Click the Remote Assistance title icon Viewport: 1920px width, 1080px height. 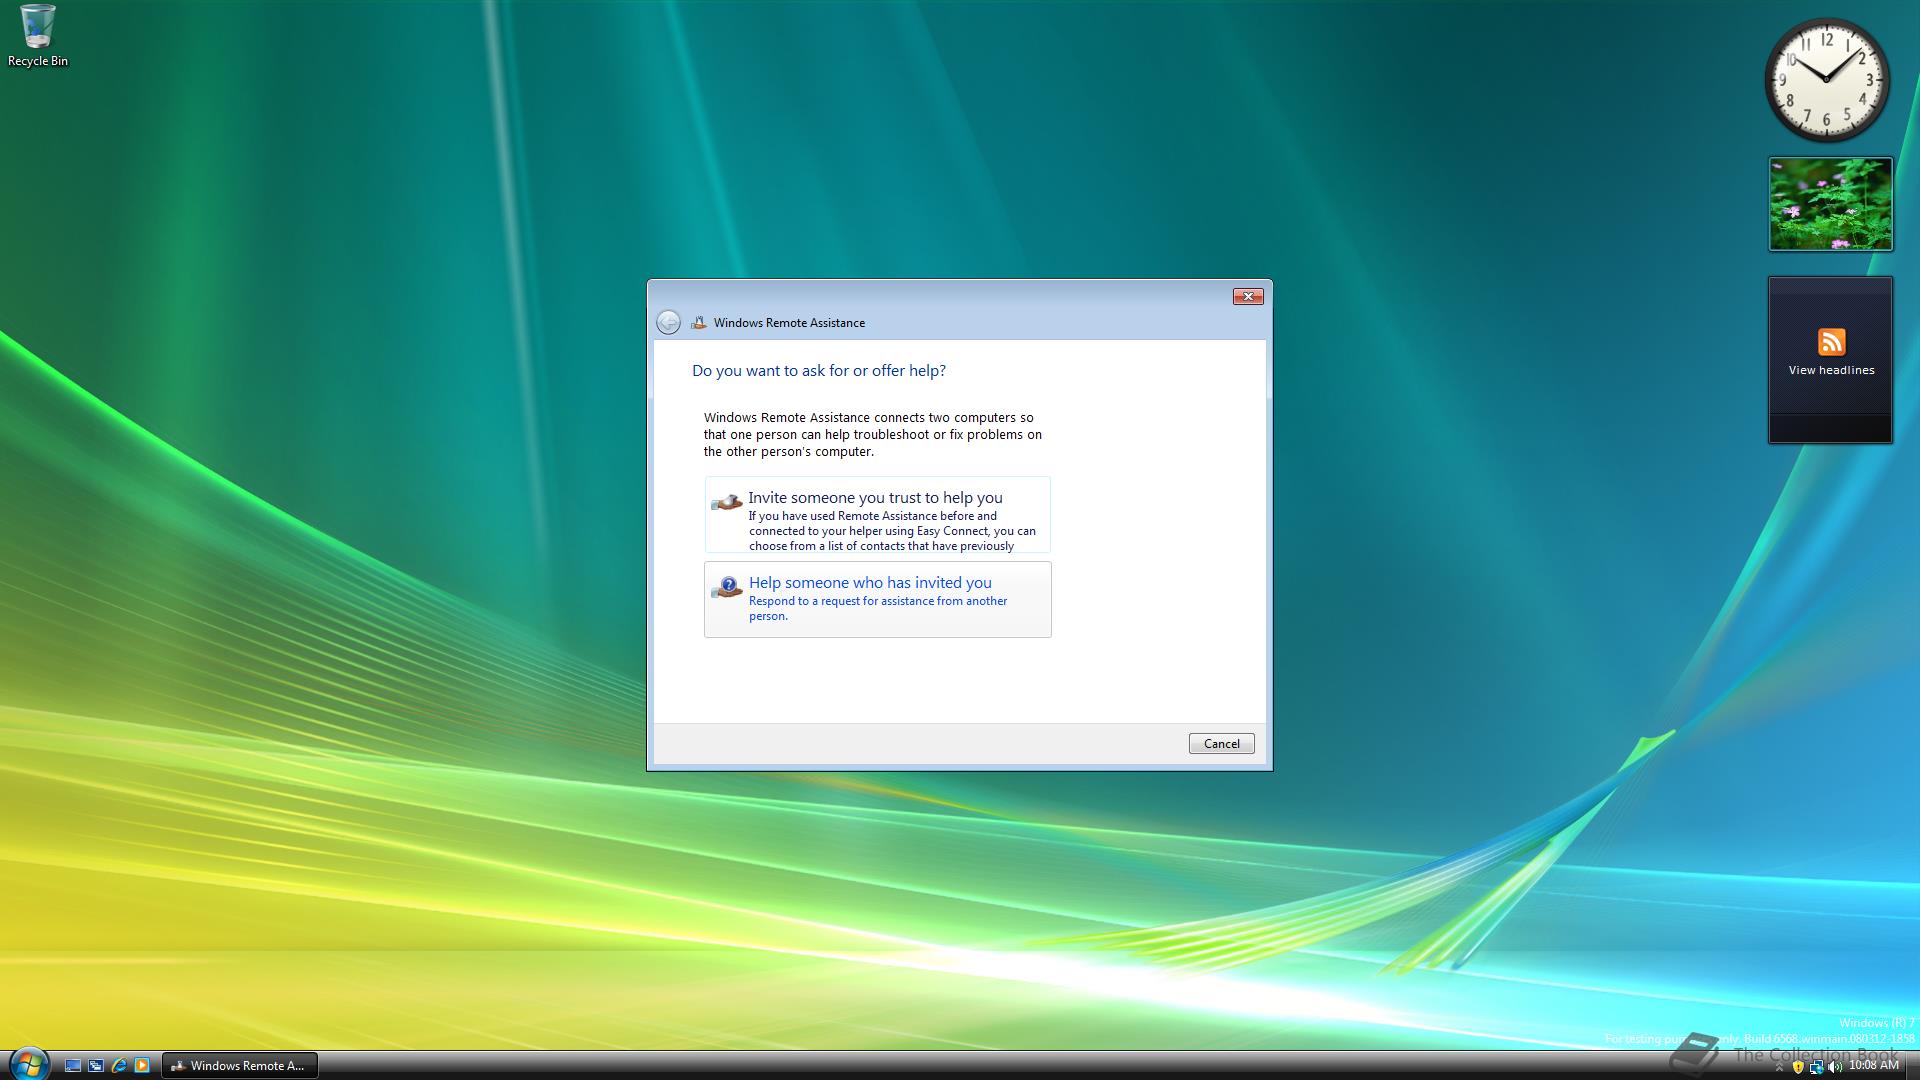coord(699,322)
